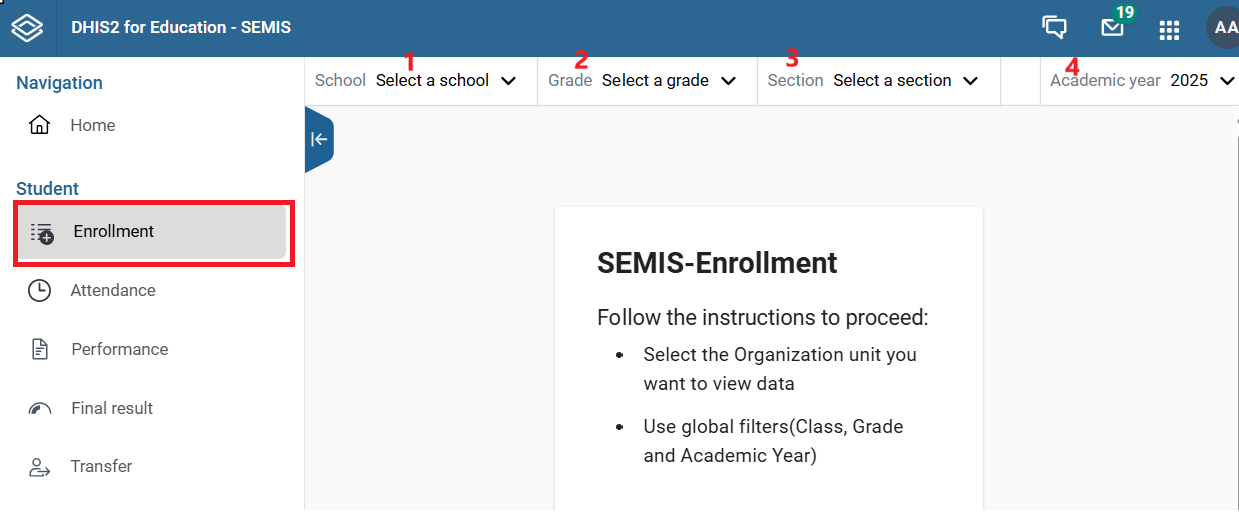Open the messages mail icon
Image resolution: width=1239 pixels, height=518 pixels.
(1112, 28)
